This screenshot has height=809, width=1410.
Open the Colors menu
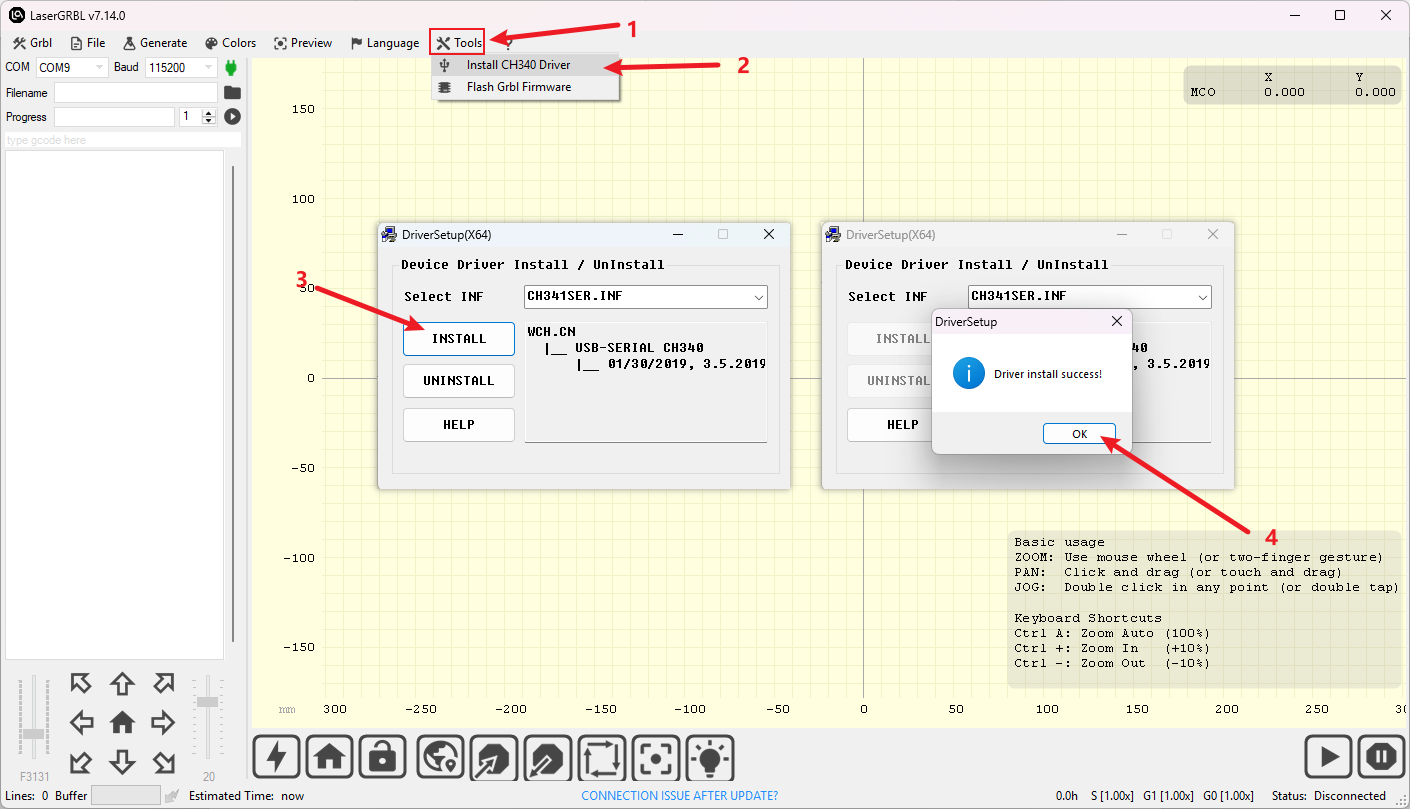[230, 43]
